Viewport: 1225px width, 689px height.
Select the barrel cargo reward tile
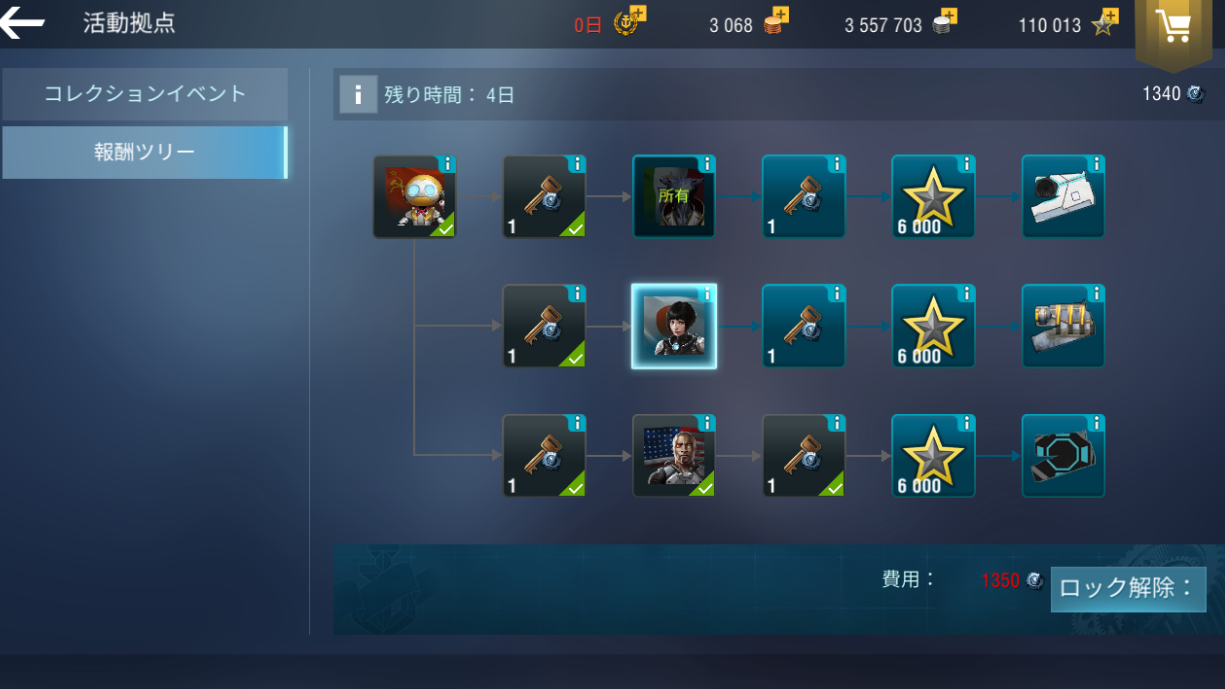[x=1063, y=326]
